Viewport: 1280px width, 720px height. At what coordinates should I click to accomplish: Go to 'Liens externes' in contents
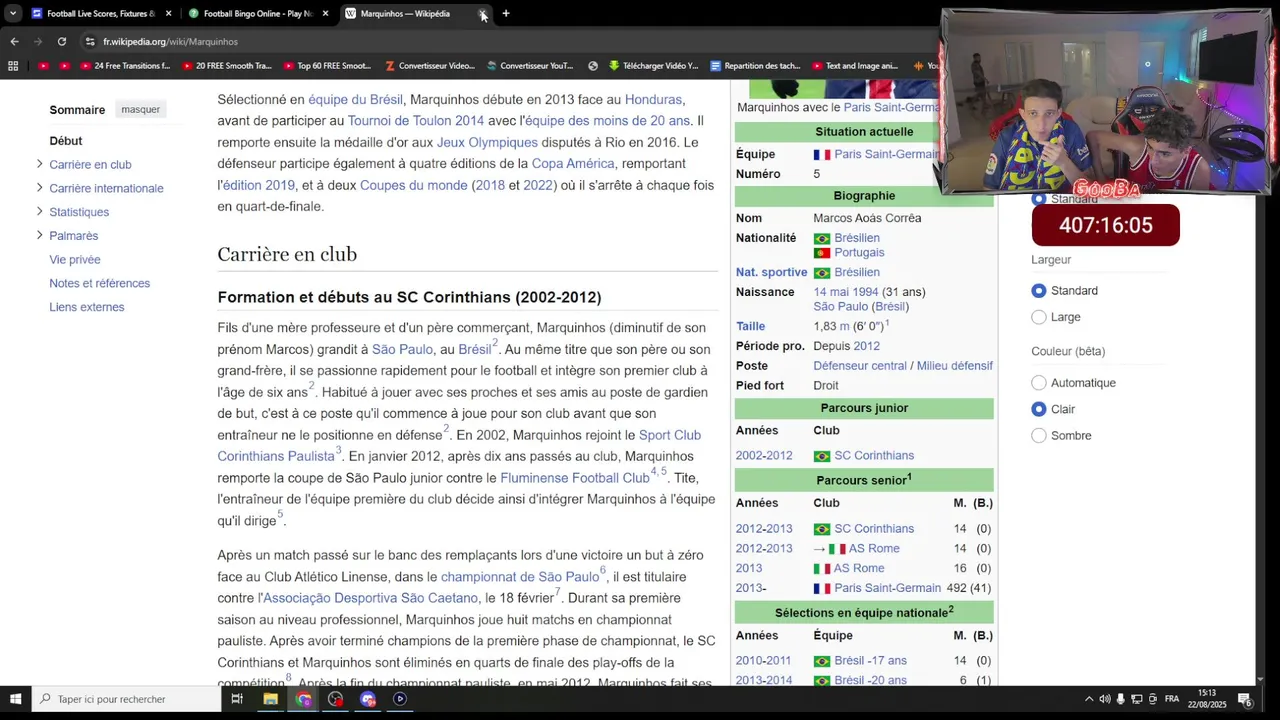pyautogui.click(x=87, y=307)
